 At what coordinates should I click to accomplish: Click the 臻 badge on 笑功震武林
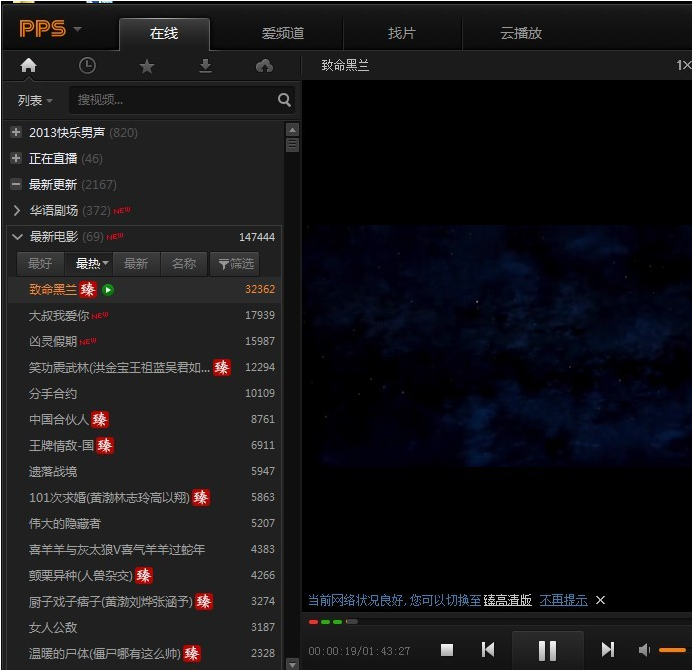[x=222, y=367]
